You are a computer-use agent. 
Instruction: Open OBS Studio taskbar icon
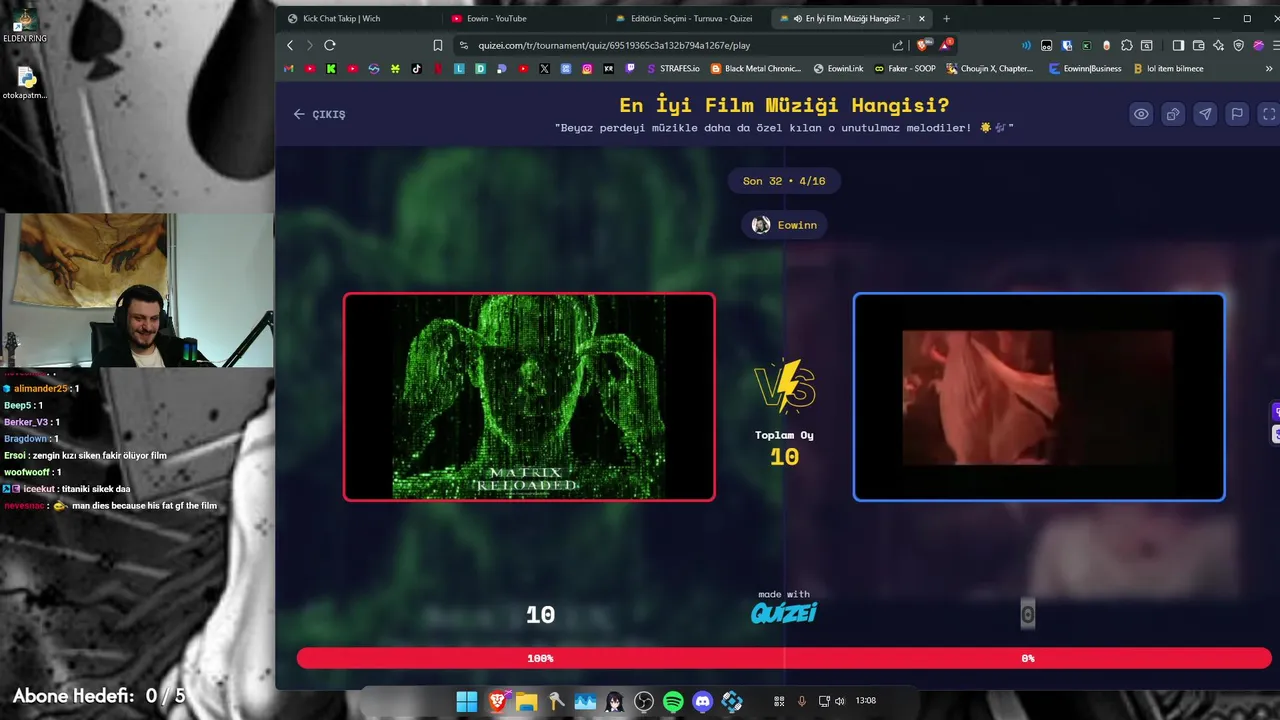pyautogui.click(x=644, y=701)
